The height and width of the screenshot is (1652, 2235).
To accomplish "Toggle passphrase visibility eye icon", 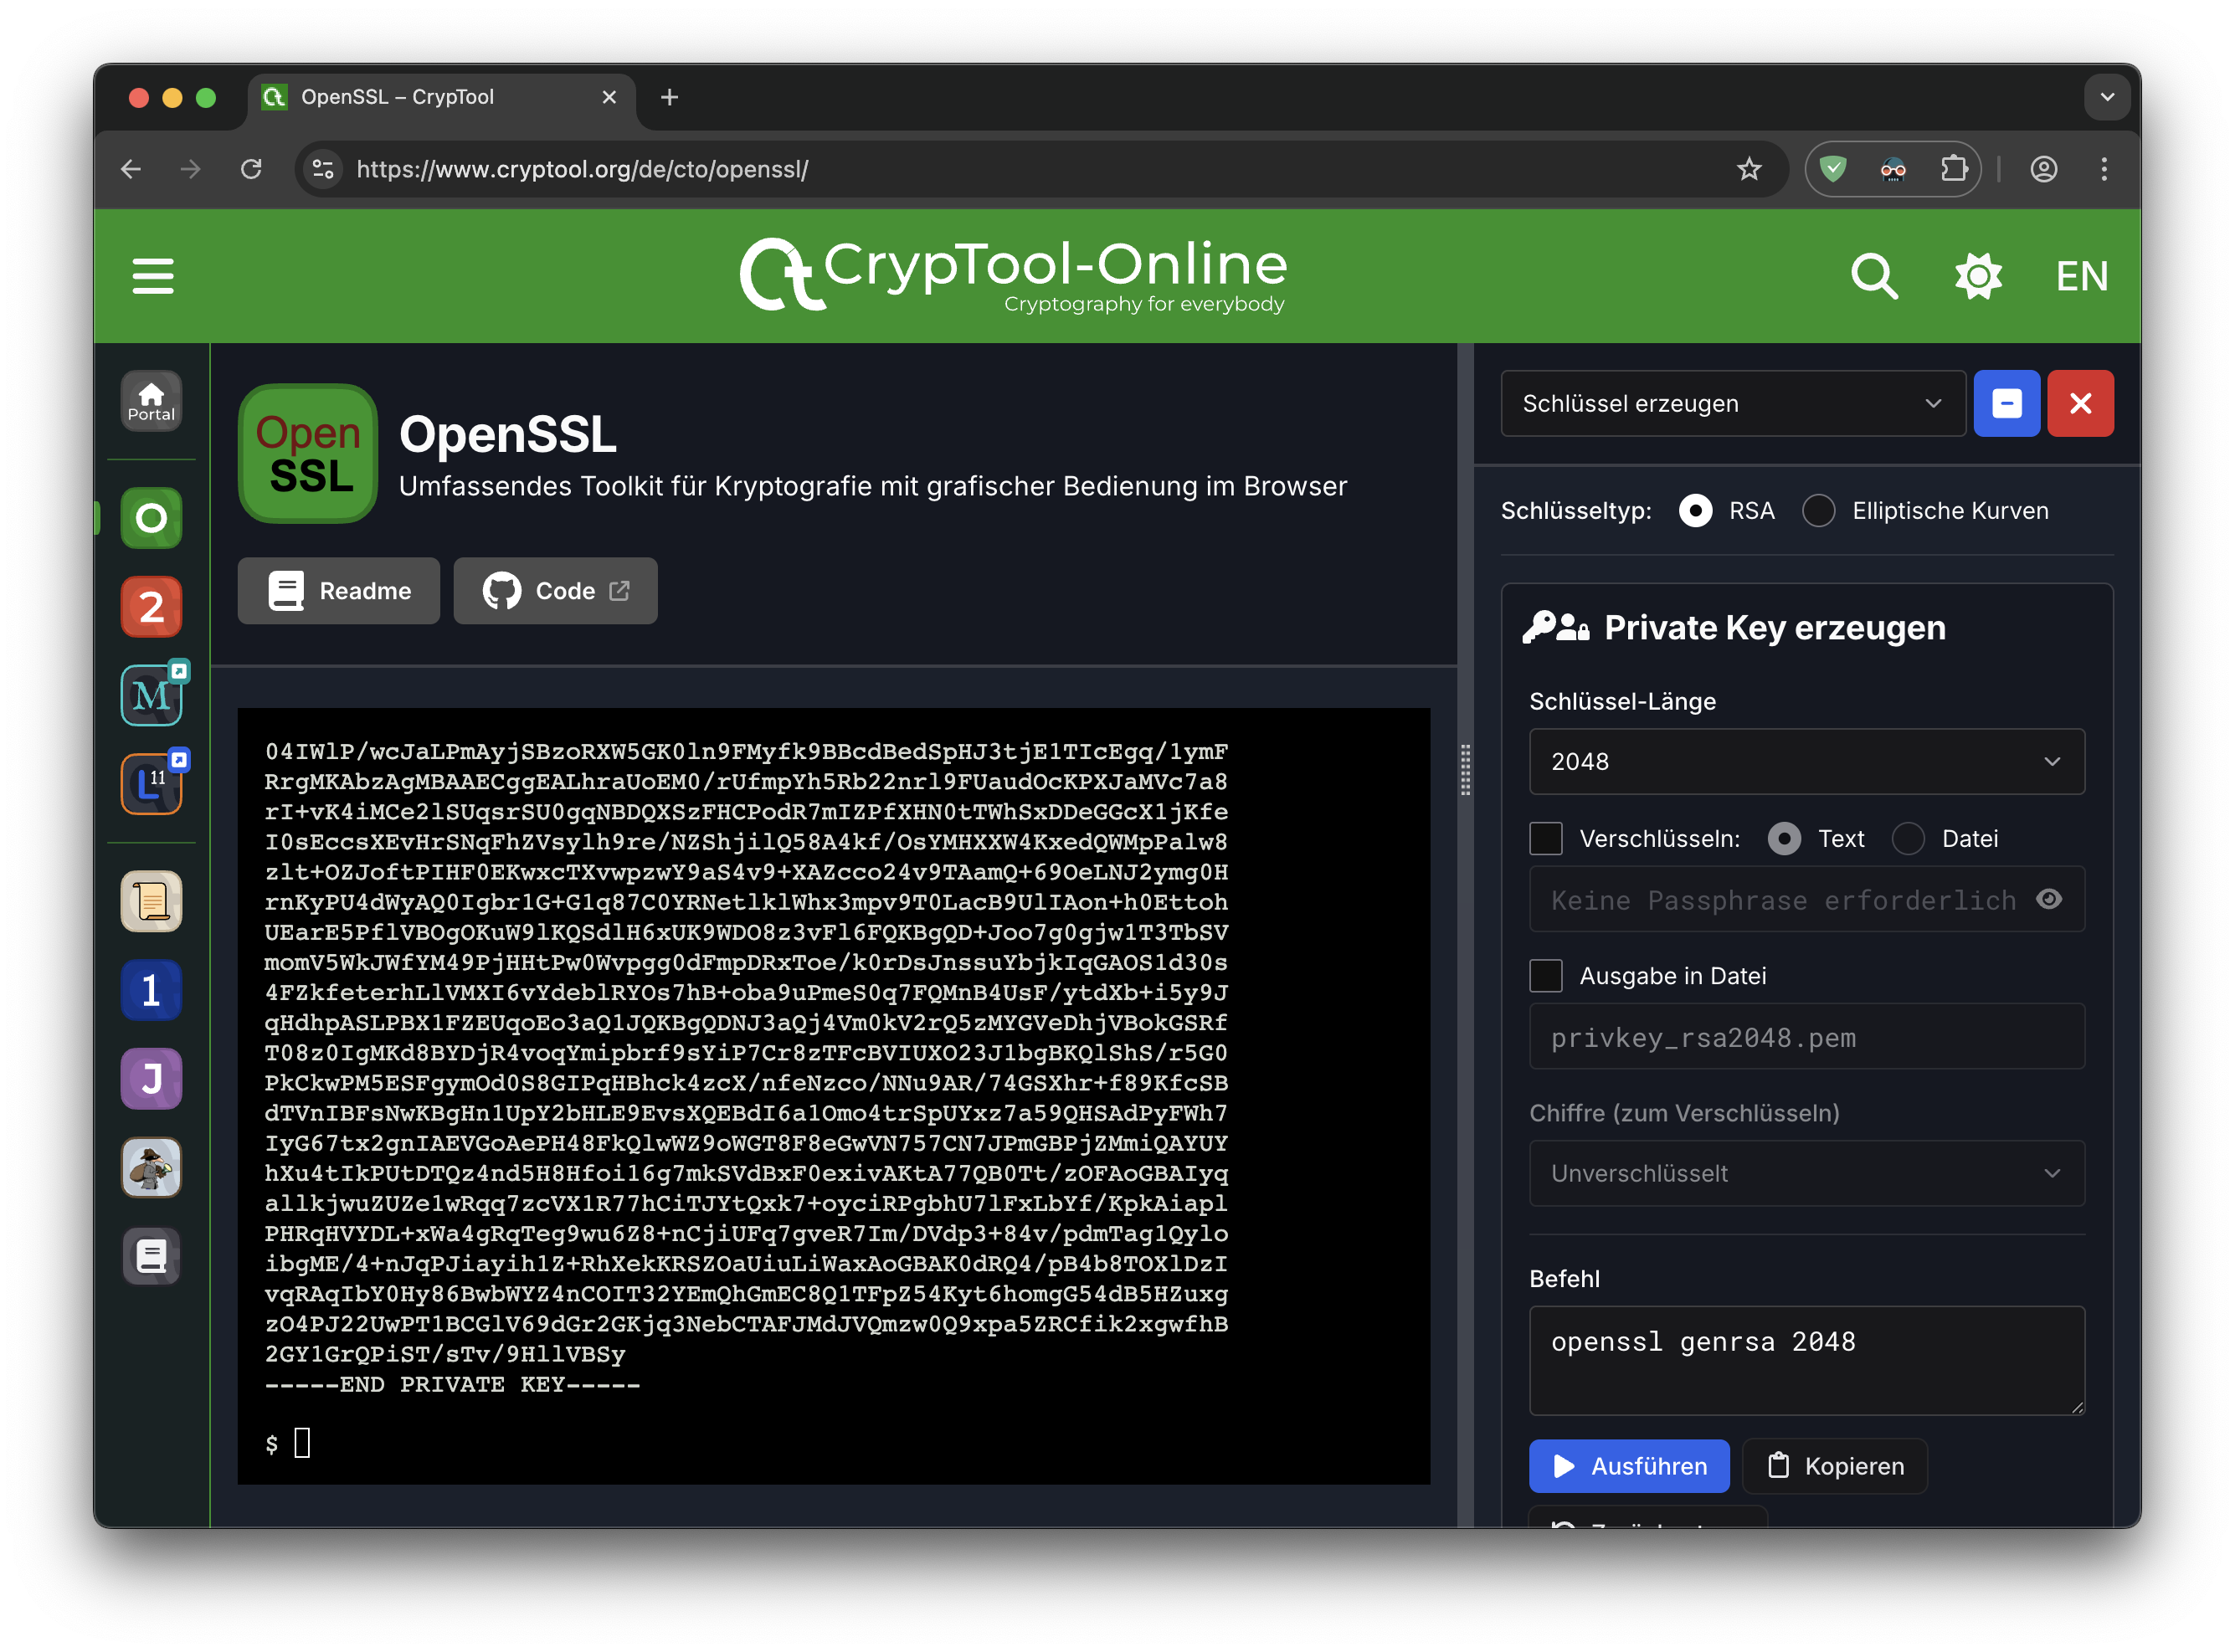I will coord(2049,900).
